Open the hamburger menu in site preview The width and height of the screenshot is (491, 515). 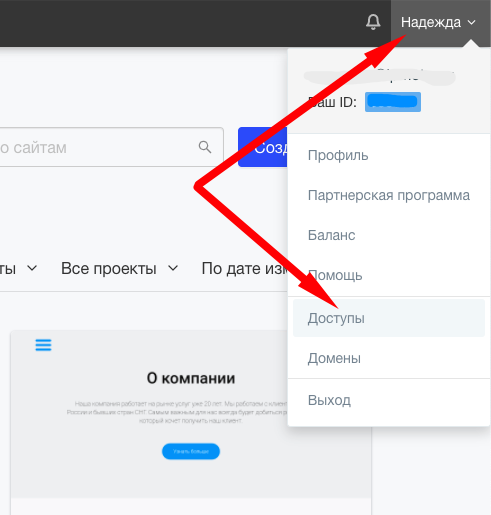click(x=43, y=345)
